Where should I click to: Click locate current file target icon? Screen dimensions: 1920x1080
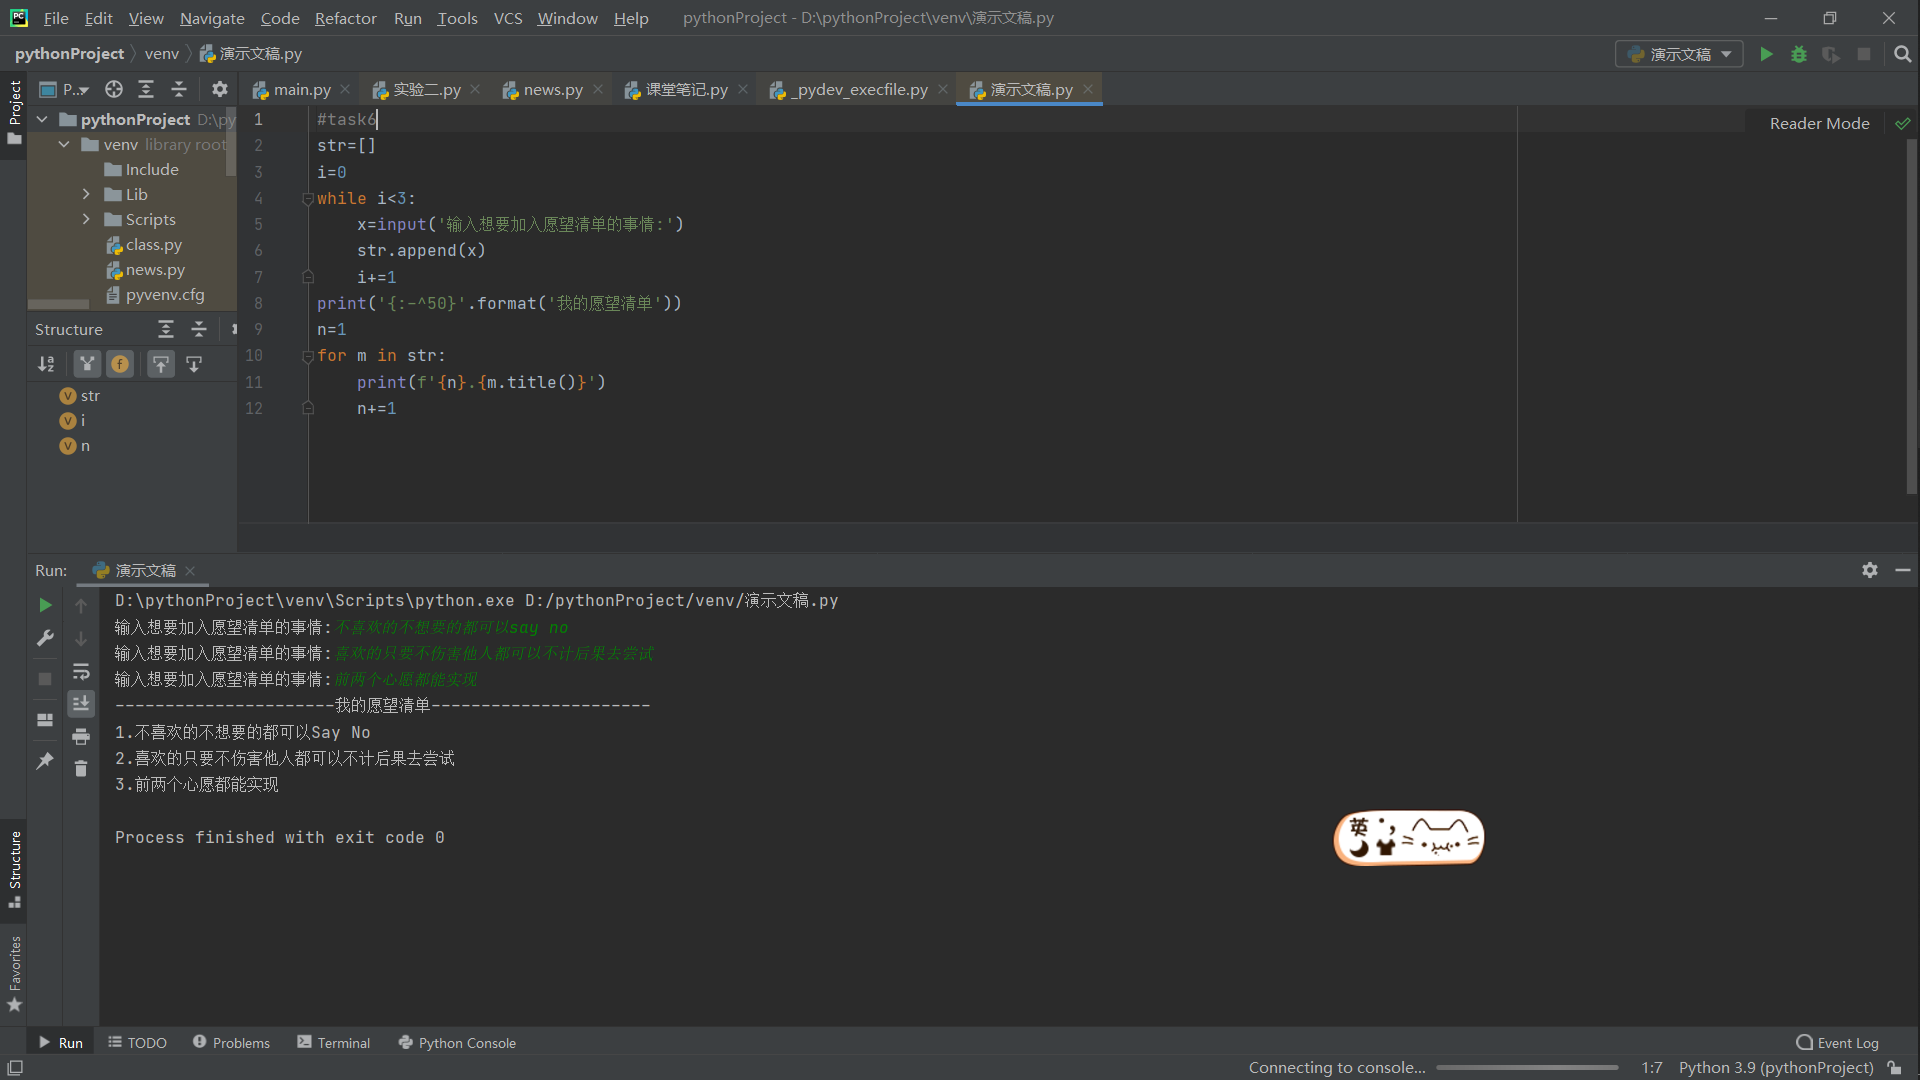pos(114,89)
